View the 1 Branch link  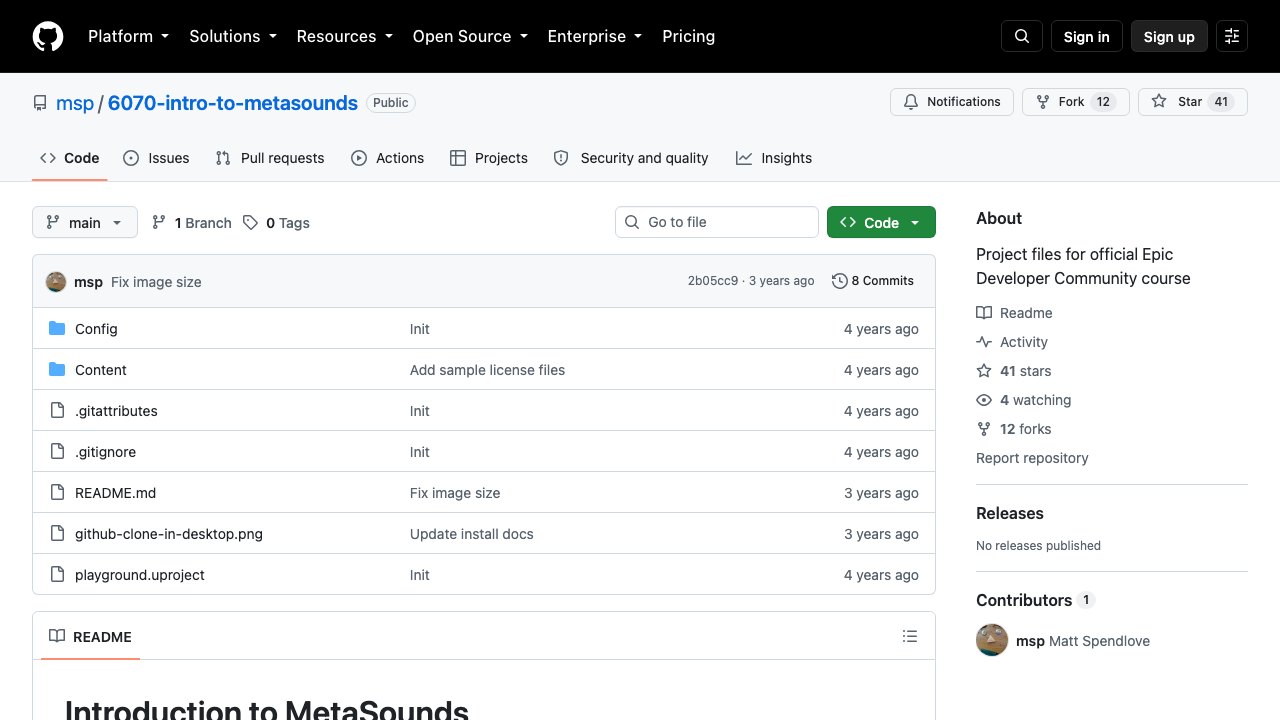191,223
